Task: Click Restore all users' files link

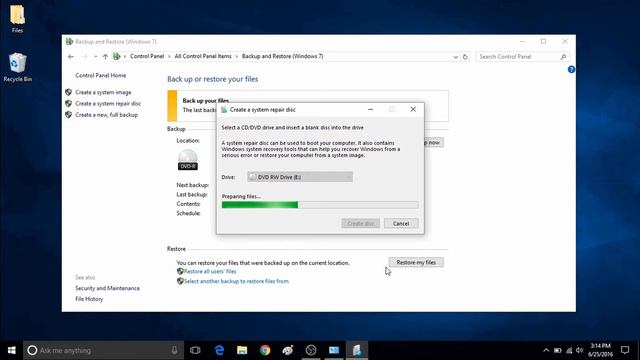Action: pos(210,271)
